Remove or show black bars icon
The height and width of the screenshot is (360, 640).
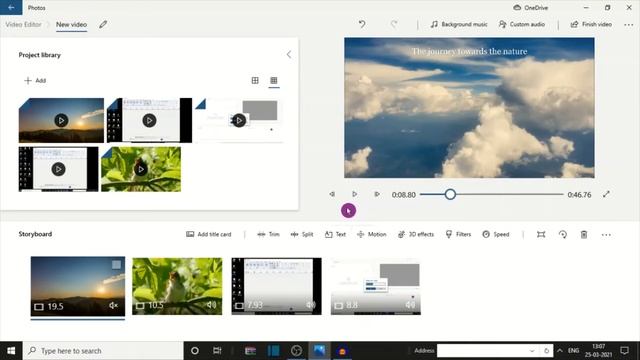[541, 234]
